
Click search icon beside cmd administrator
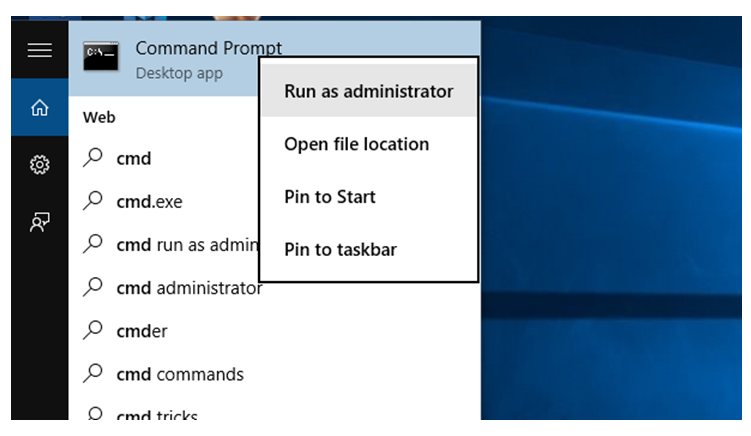tap(93, 287)
